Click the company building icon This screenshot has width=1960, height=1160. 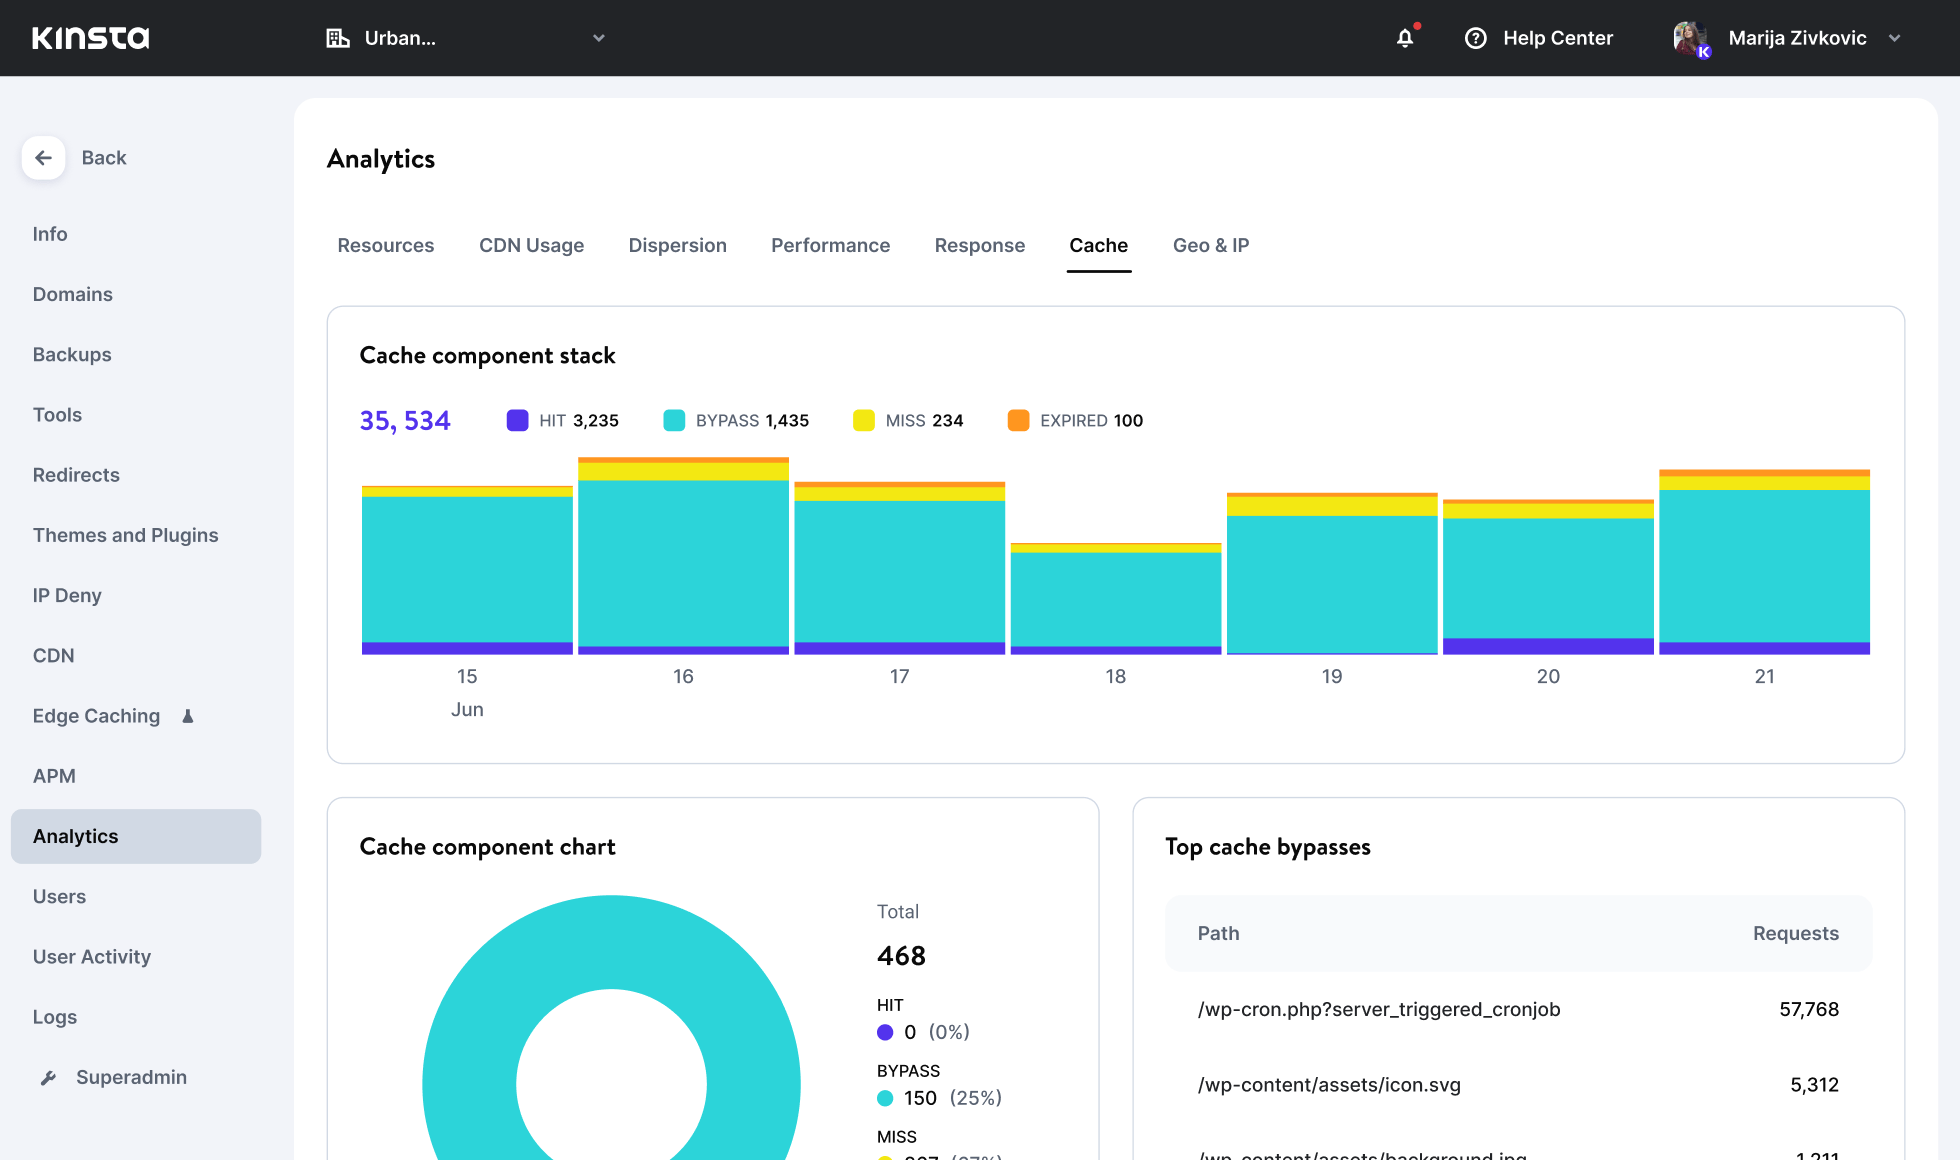pyautogui.click(x=338, y=38)
